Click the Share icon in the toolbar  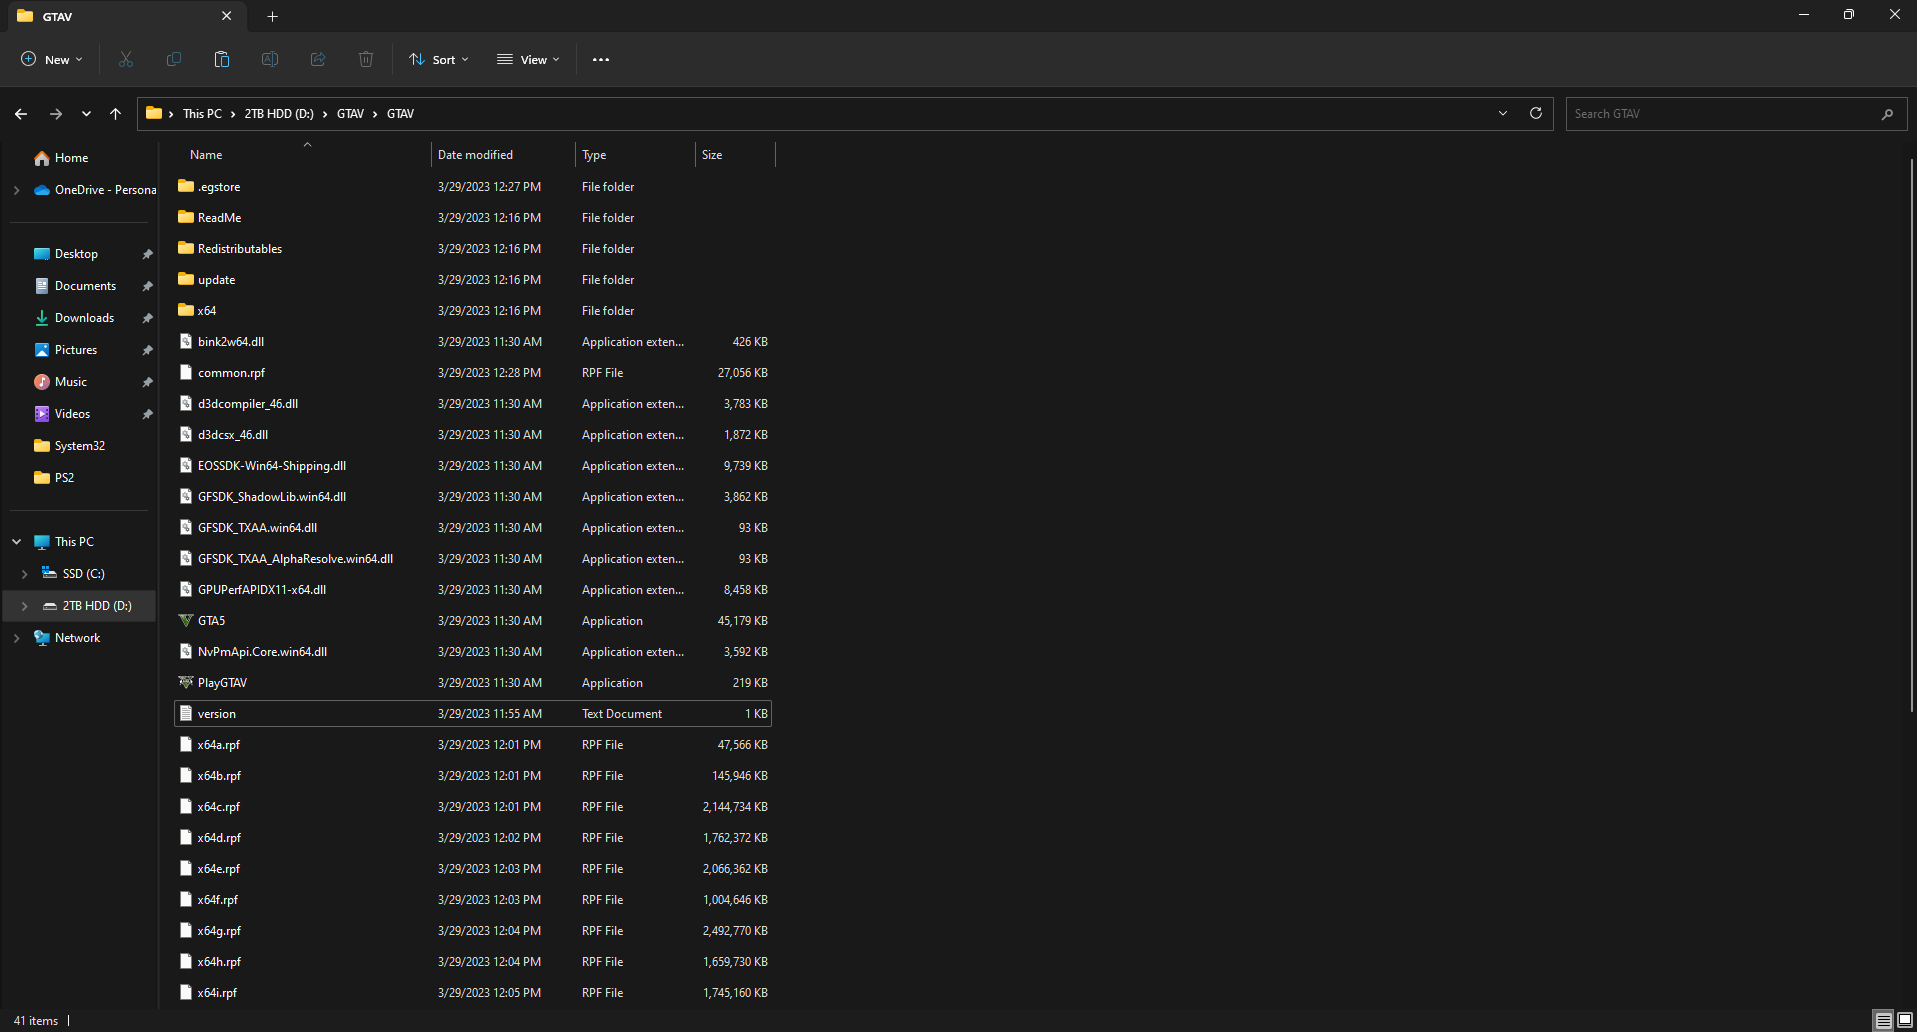(317, 59)
